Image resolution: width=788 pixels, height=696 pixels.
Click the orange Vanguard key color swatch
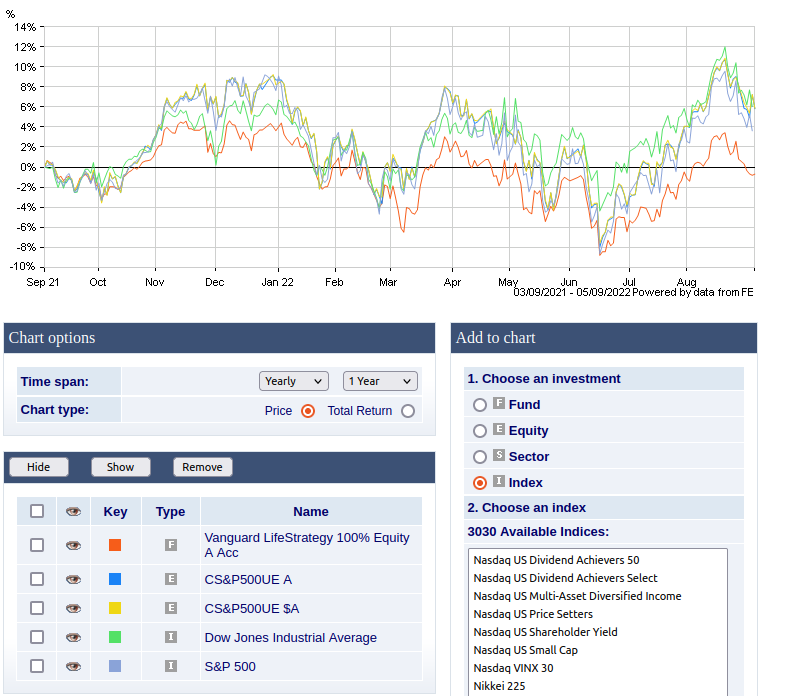[115, 545]
